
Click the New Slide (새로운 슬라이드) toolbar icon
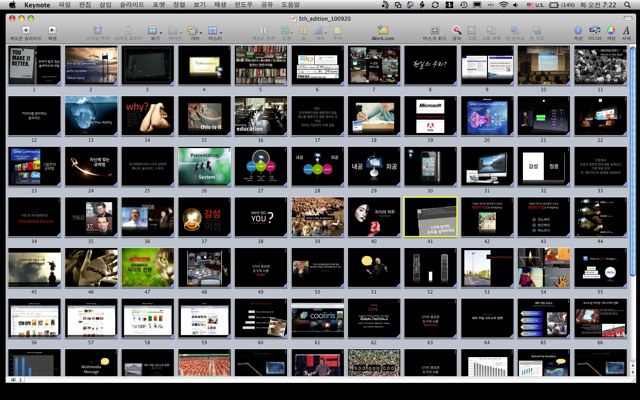(x=26, y=30)
